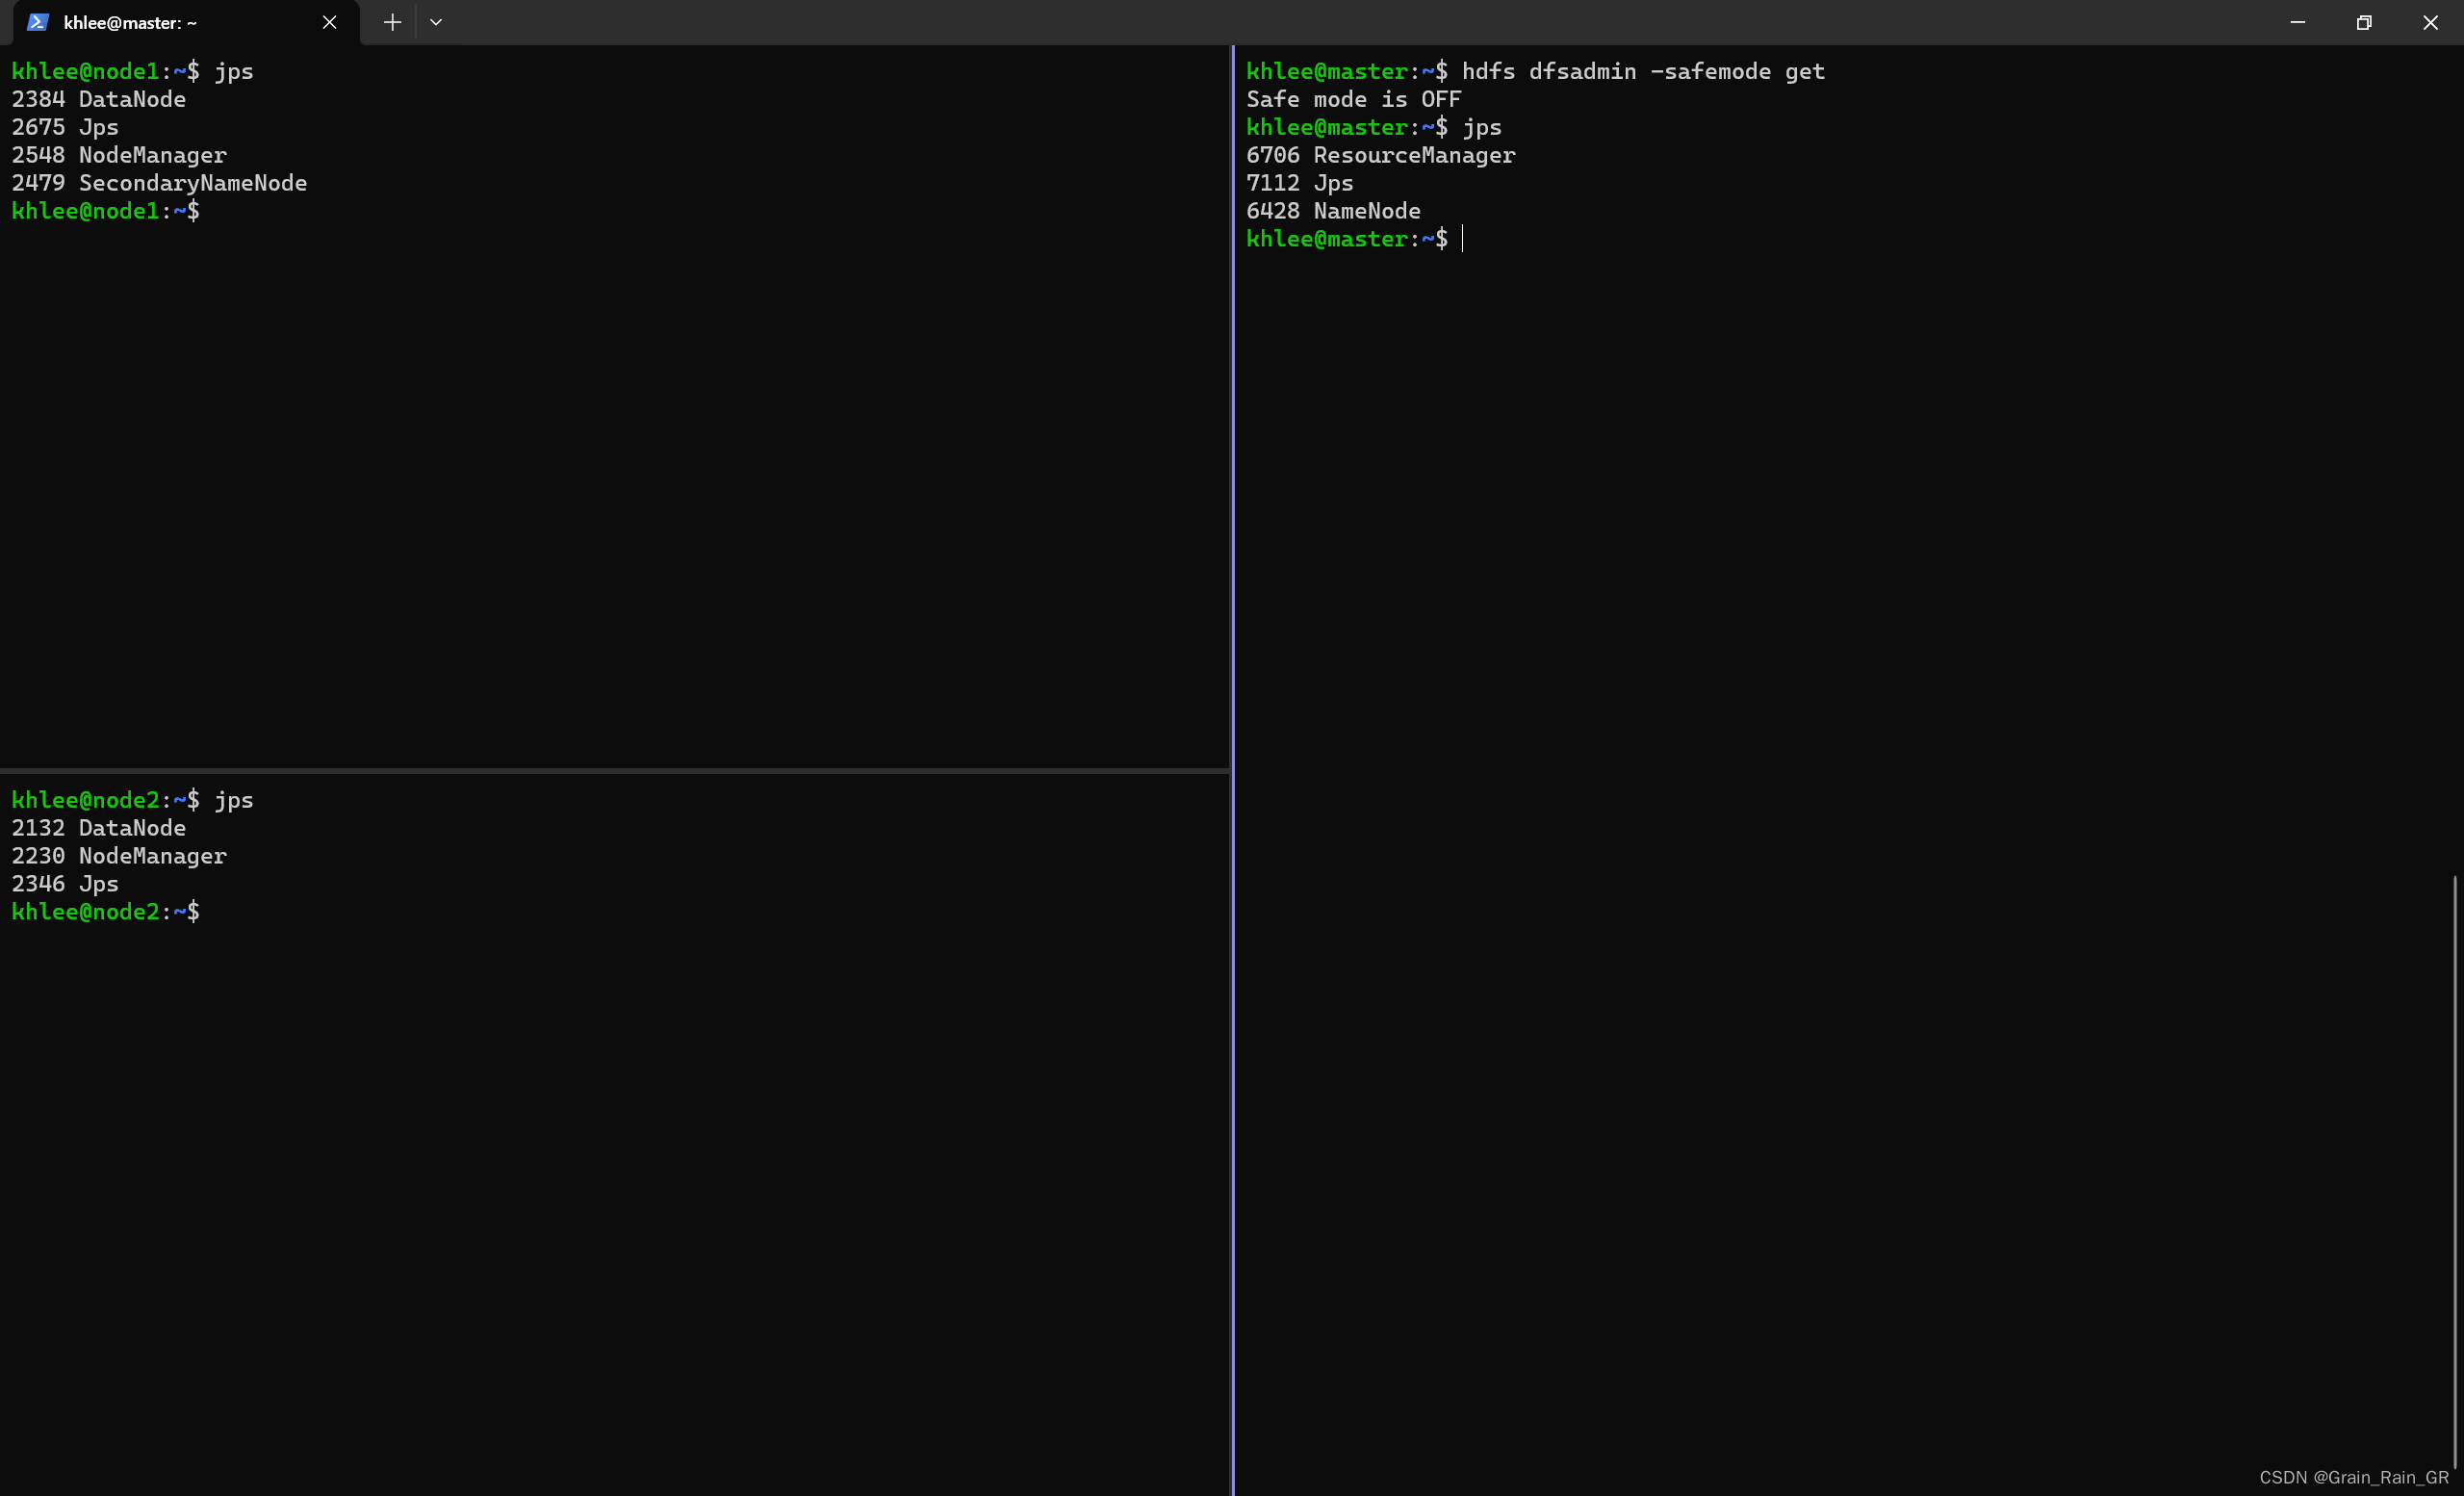The height and width of the screenshot is (1496, 2464).
Task: Minimize the terminal window
Action: [2297, 22]
